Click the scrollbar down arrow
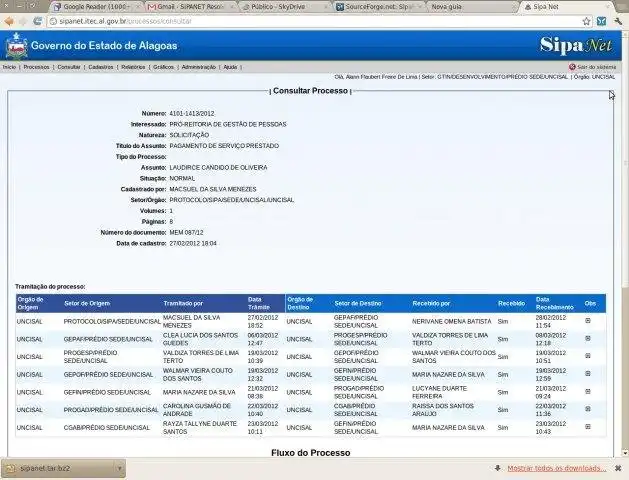The height and width of the screenshot is (480, 629). point(625,453)
